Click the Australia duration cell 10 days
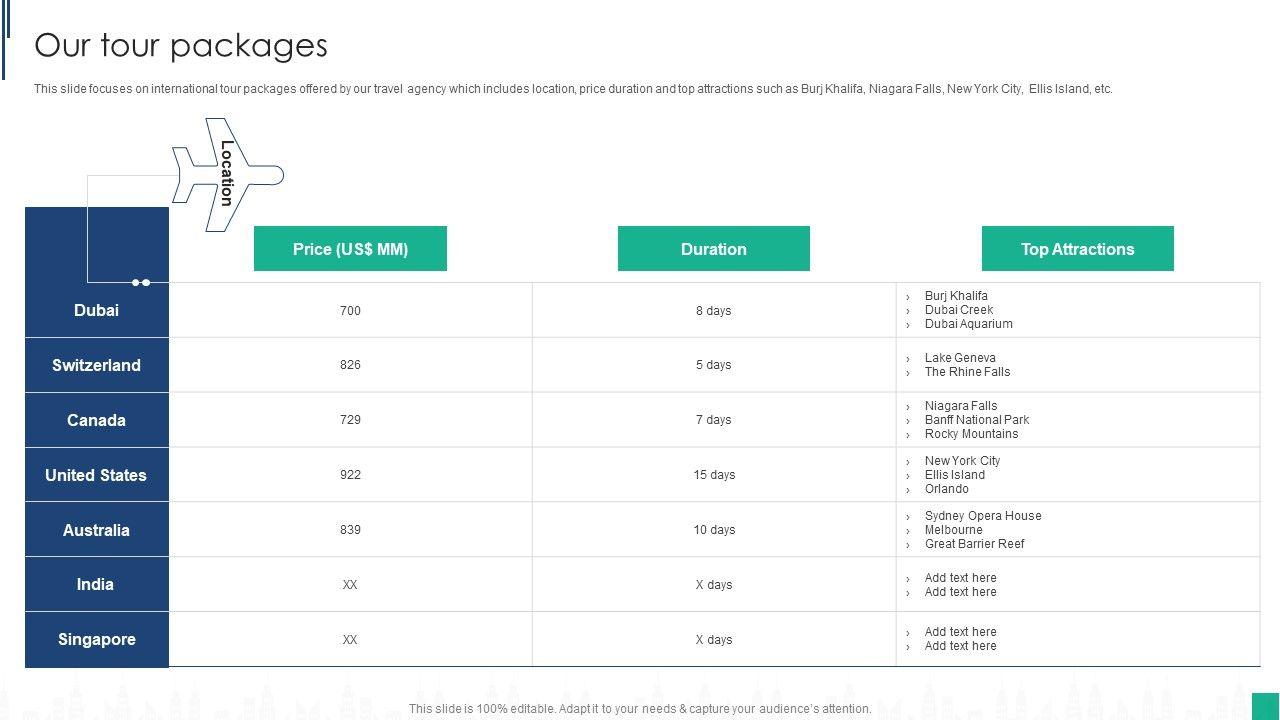The width and height of the screenshot is (1280, 720). coord(714,530)
